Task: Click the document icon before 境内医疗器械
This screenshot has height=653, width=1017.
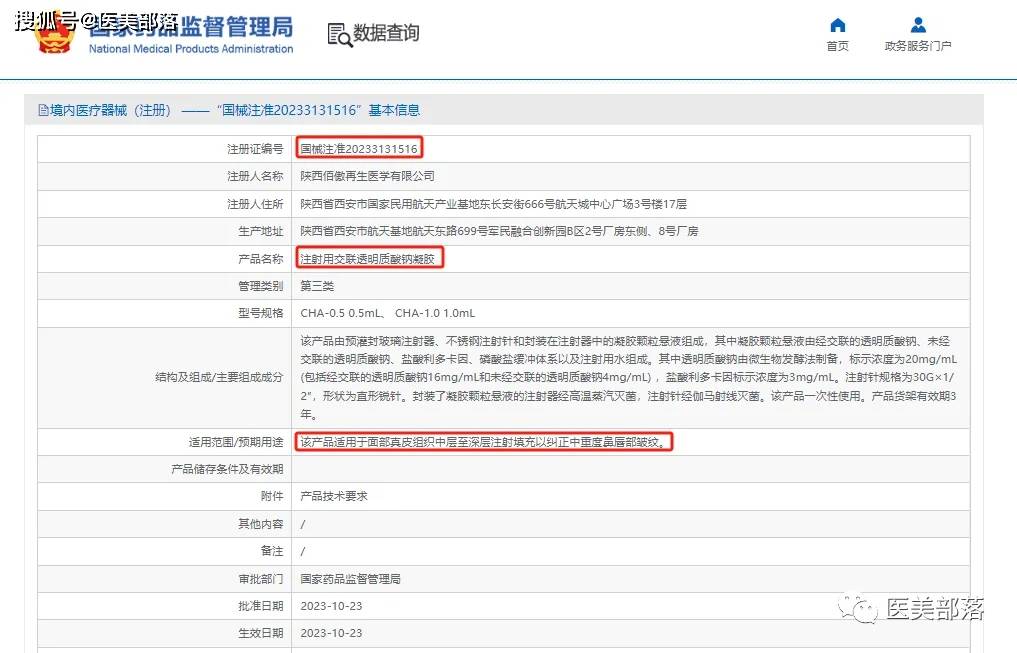Action: (43, 110)
